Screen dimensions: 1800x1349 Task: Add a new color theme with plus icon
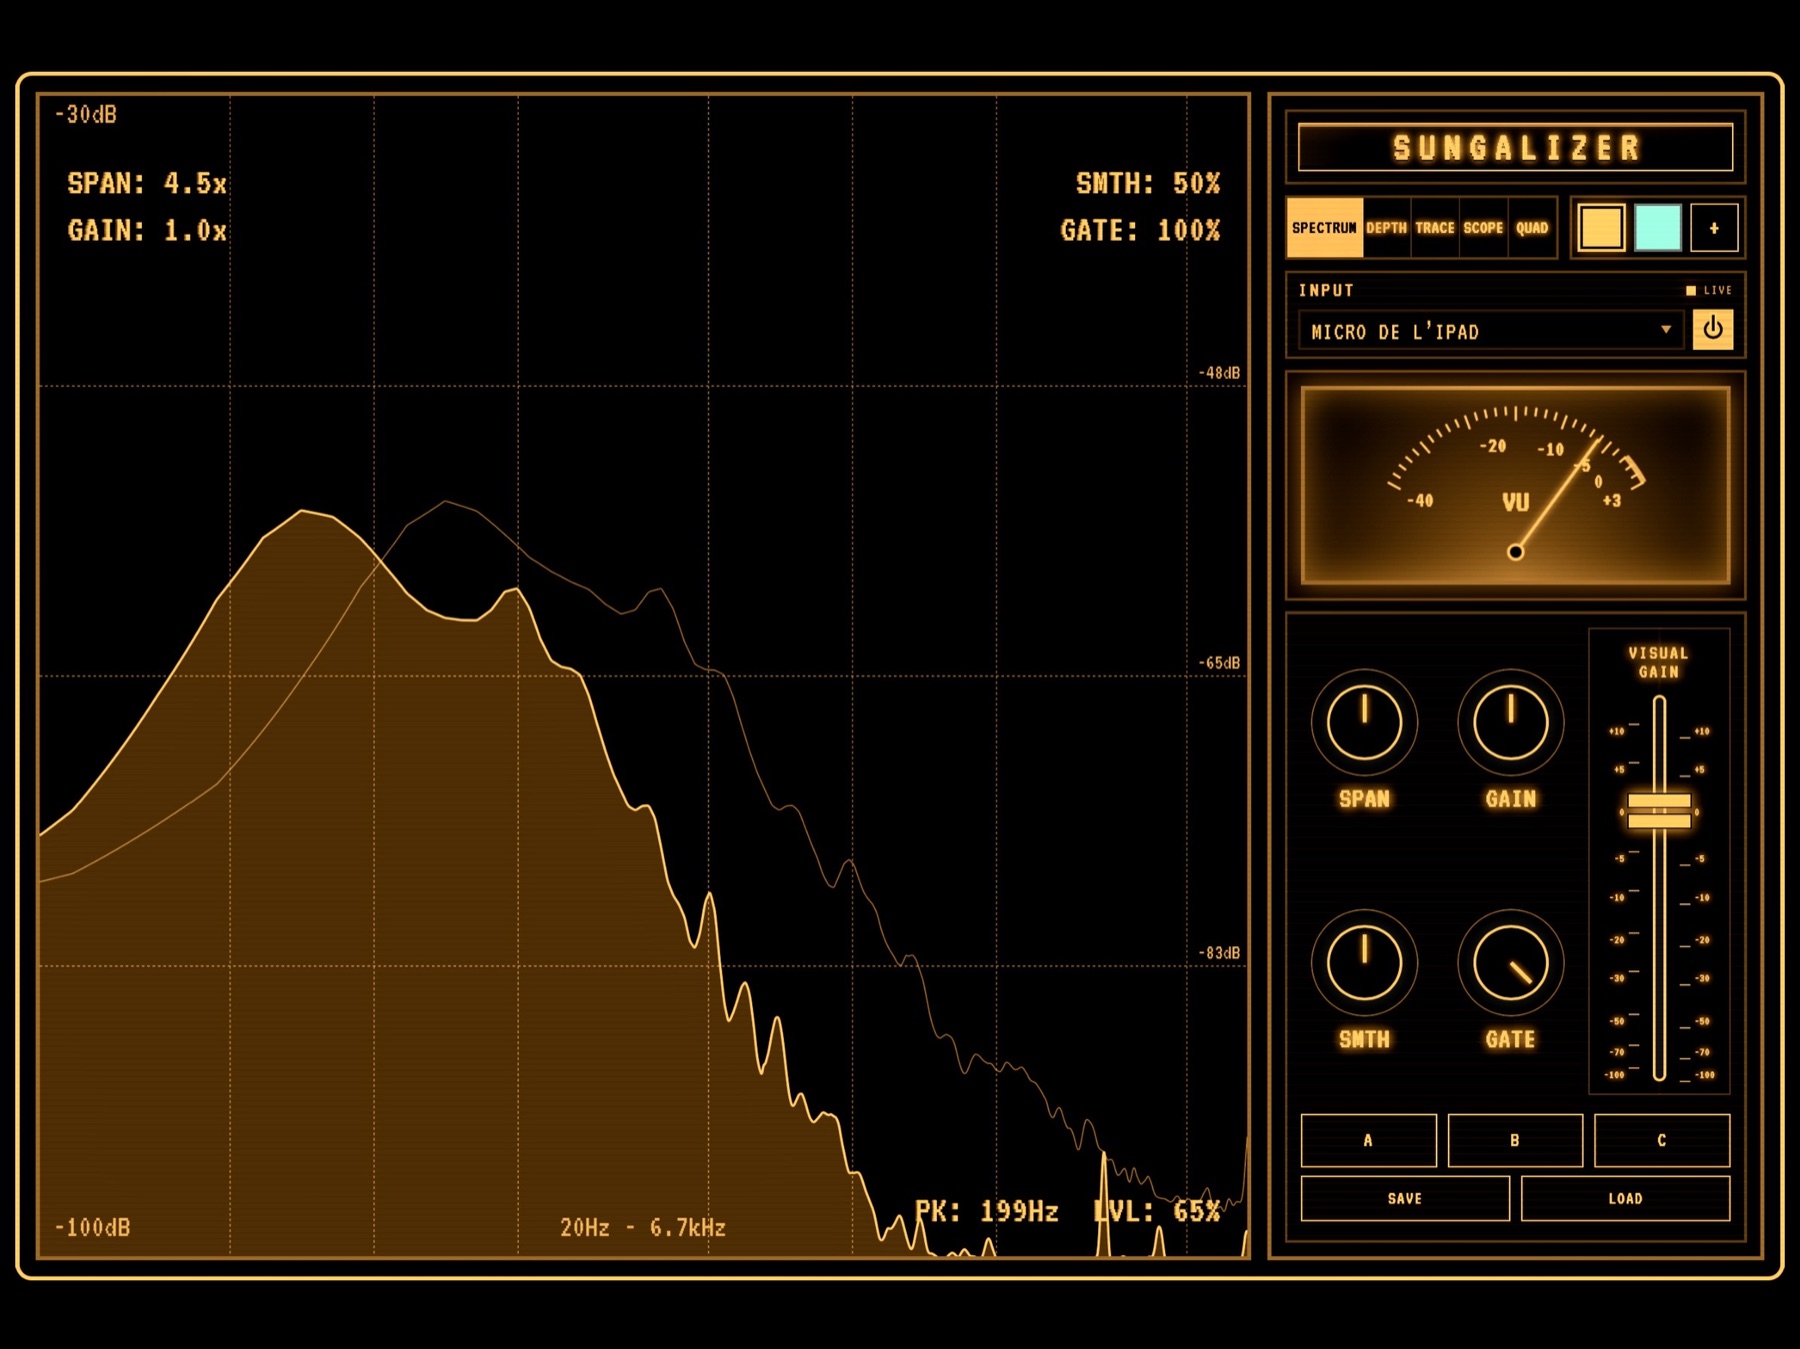pos(1713,228)
